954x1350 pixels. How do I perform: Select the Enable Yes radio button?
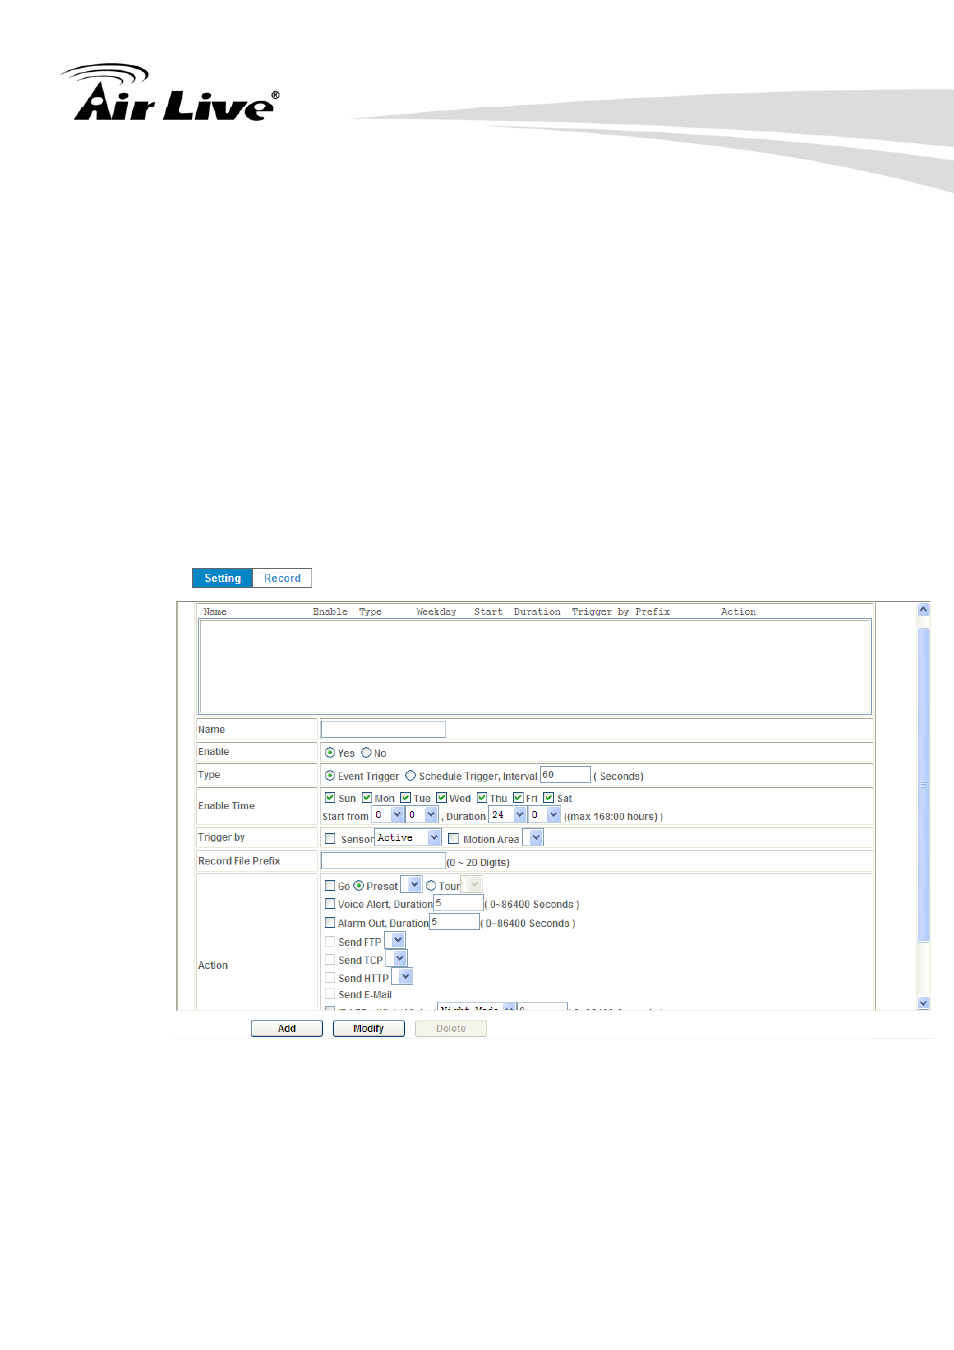click(330, 753)
